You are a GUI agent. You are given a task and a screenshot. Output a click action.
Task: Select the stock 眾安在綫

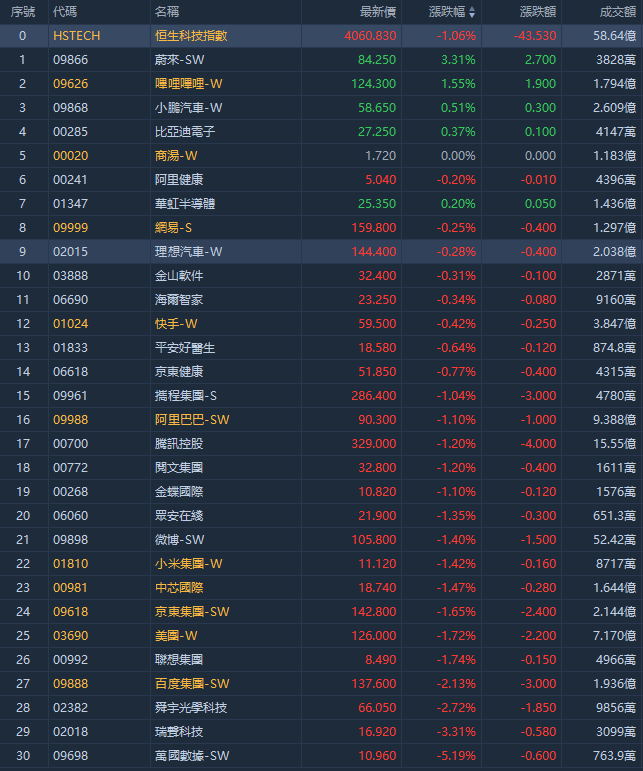pos(179,516)
